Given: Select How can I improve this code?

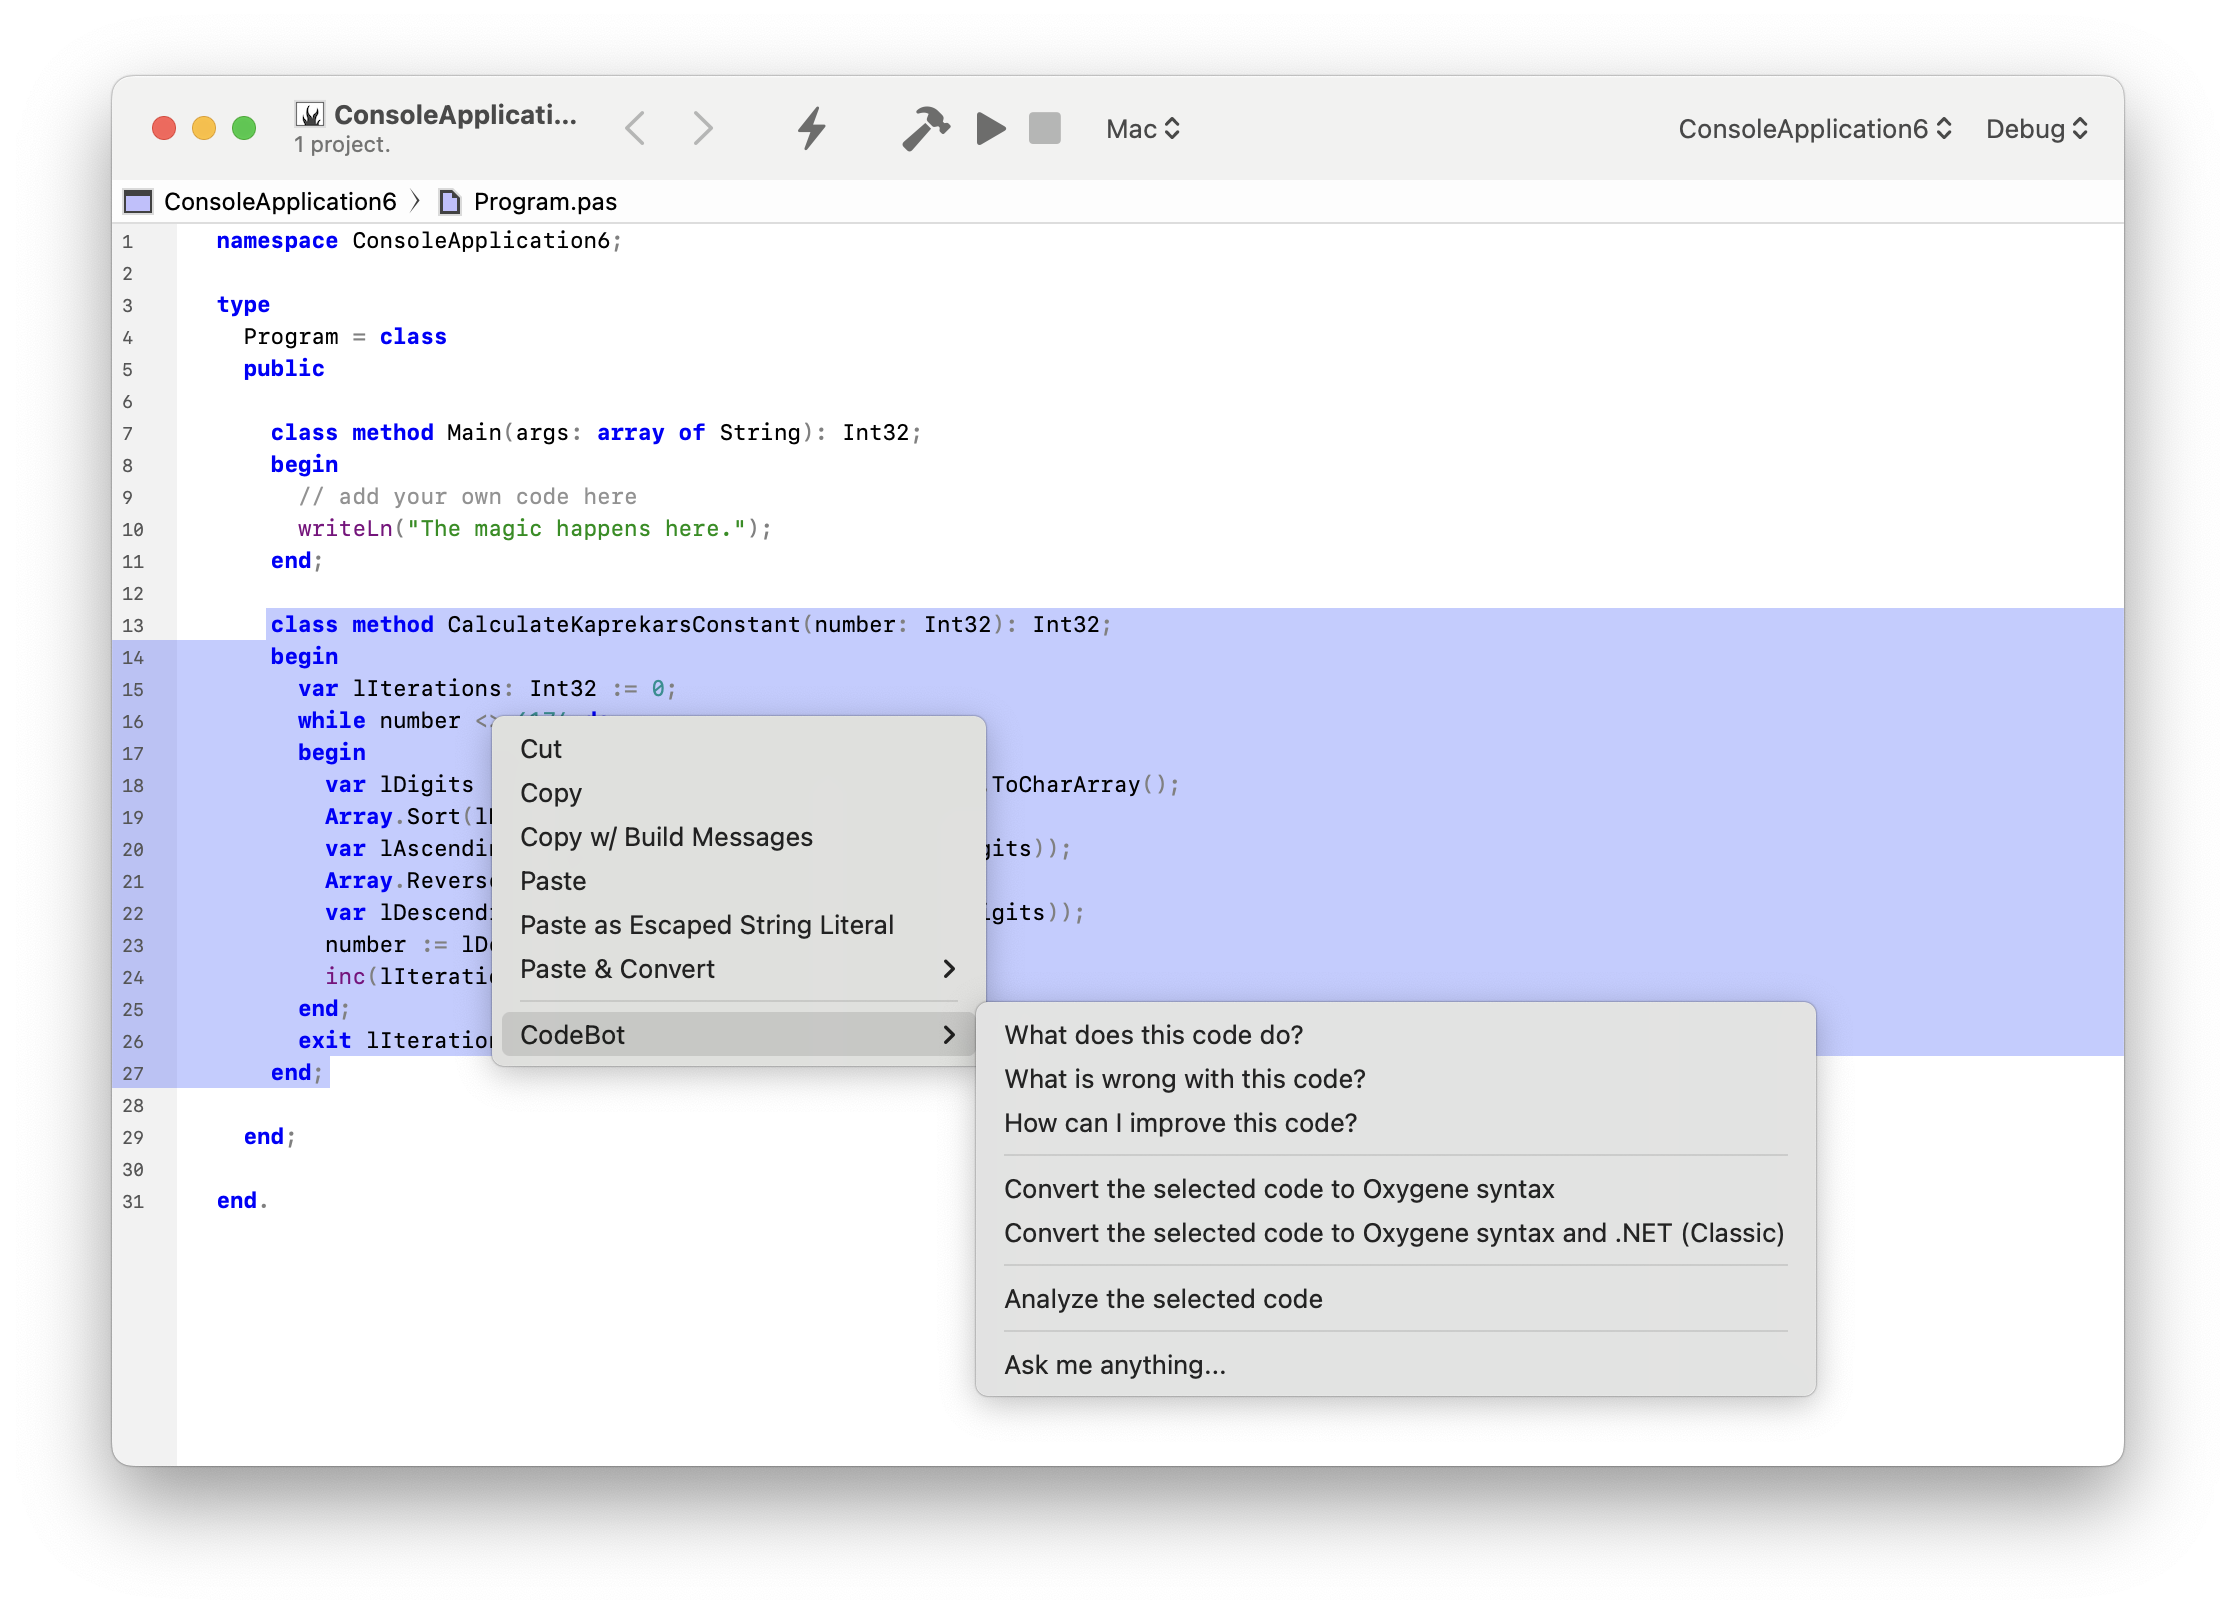Looking at the screenshot, I should click(x=1395, y=1123).
